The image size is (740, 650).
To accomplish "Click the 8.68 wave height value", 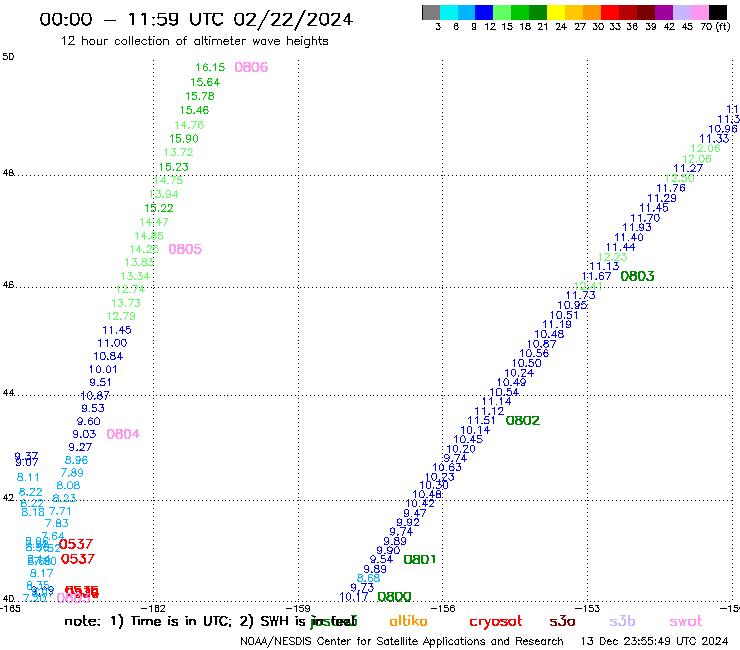I will (368, 579).
